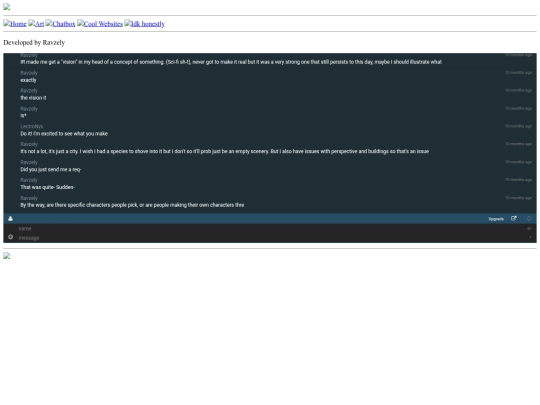Open the Art navigation link

(x=36, y=24)
